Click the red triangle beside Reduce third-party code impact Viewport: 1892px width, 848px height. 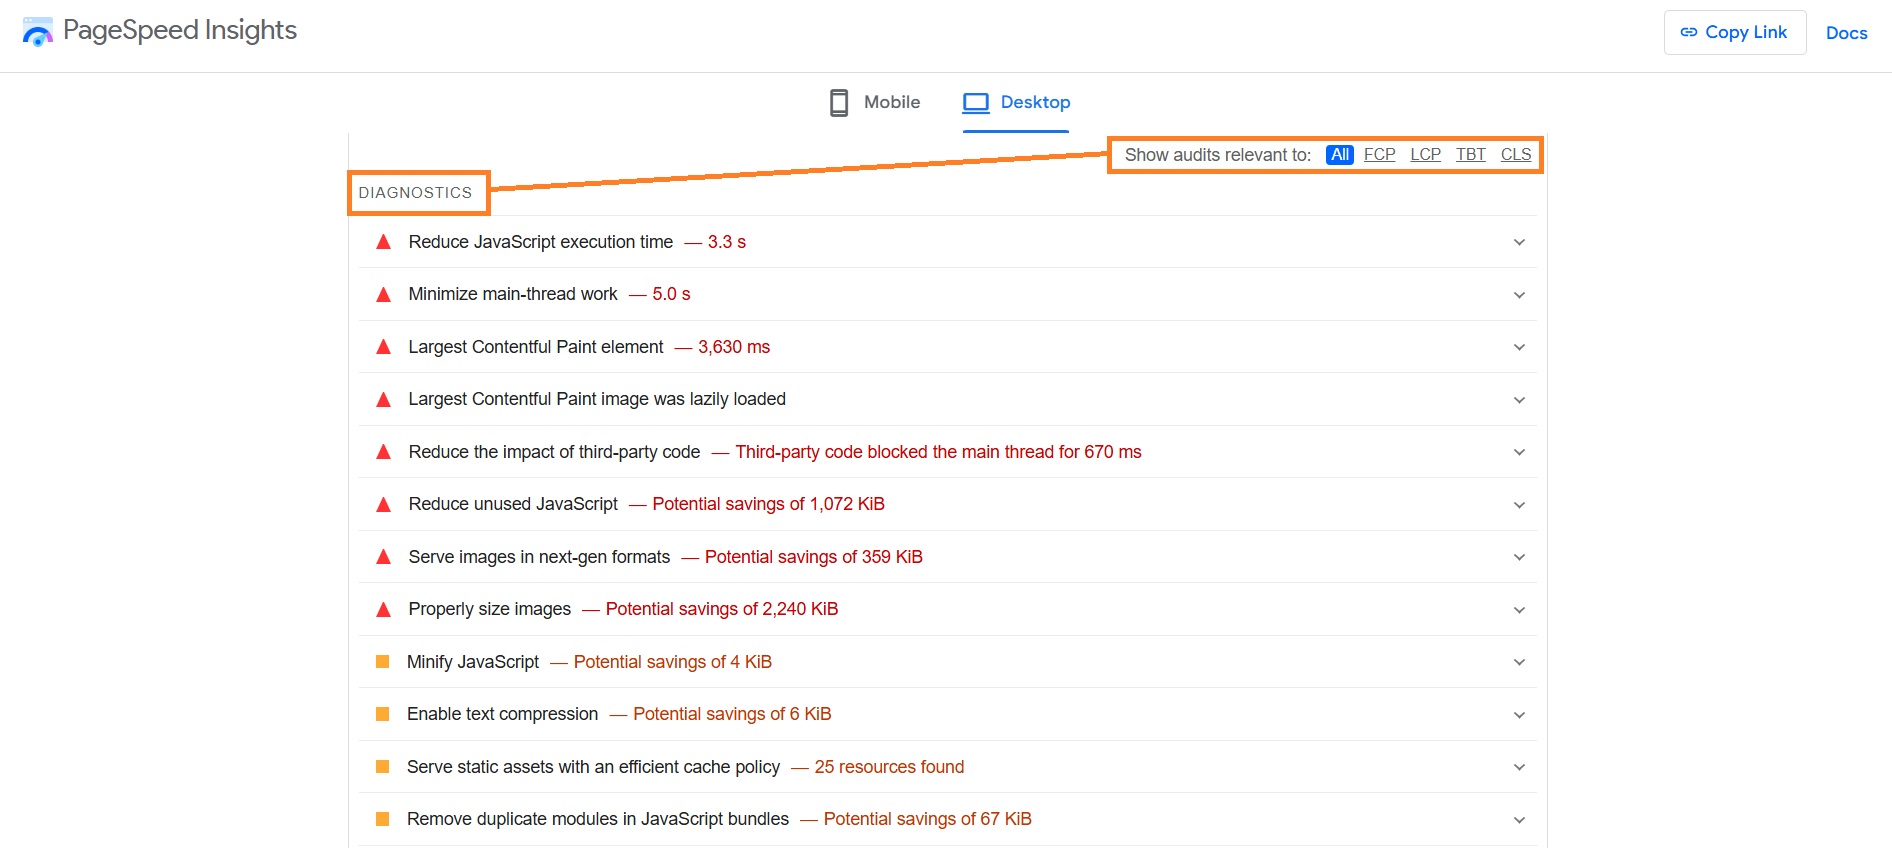coord(383,452)
